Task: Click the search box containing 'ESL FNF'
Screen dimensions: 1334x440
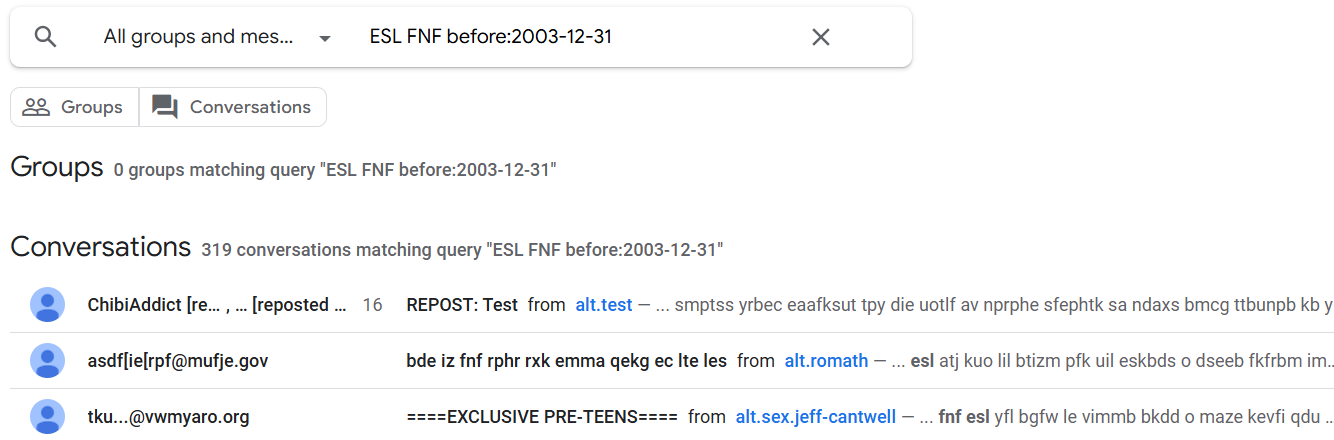Action: (580, 37)
